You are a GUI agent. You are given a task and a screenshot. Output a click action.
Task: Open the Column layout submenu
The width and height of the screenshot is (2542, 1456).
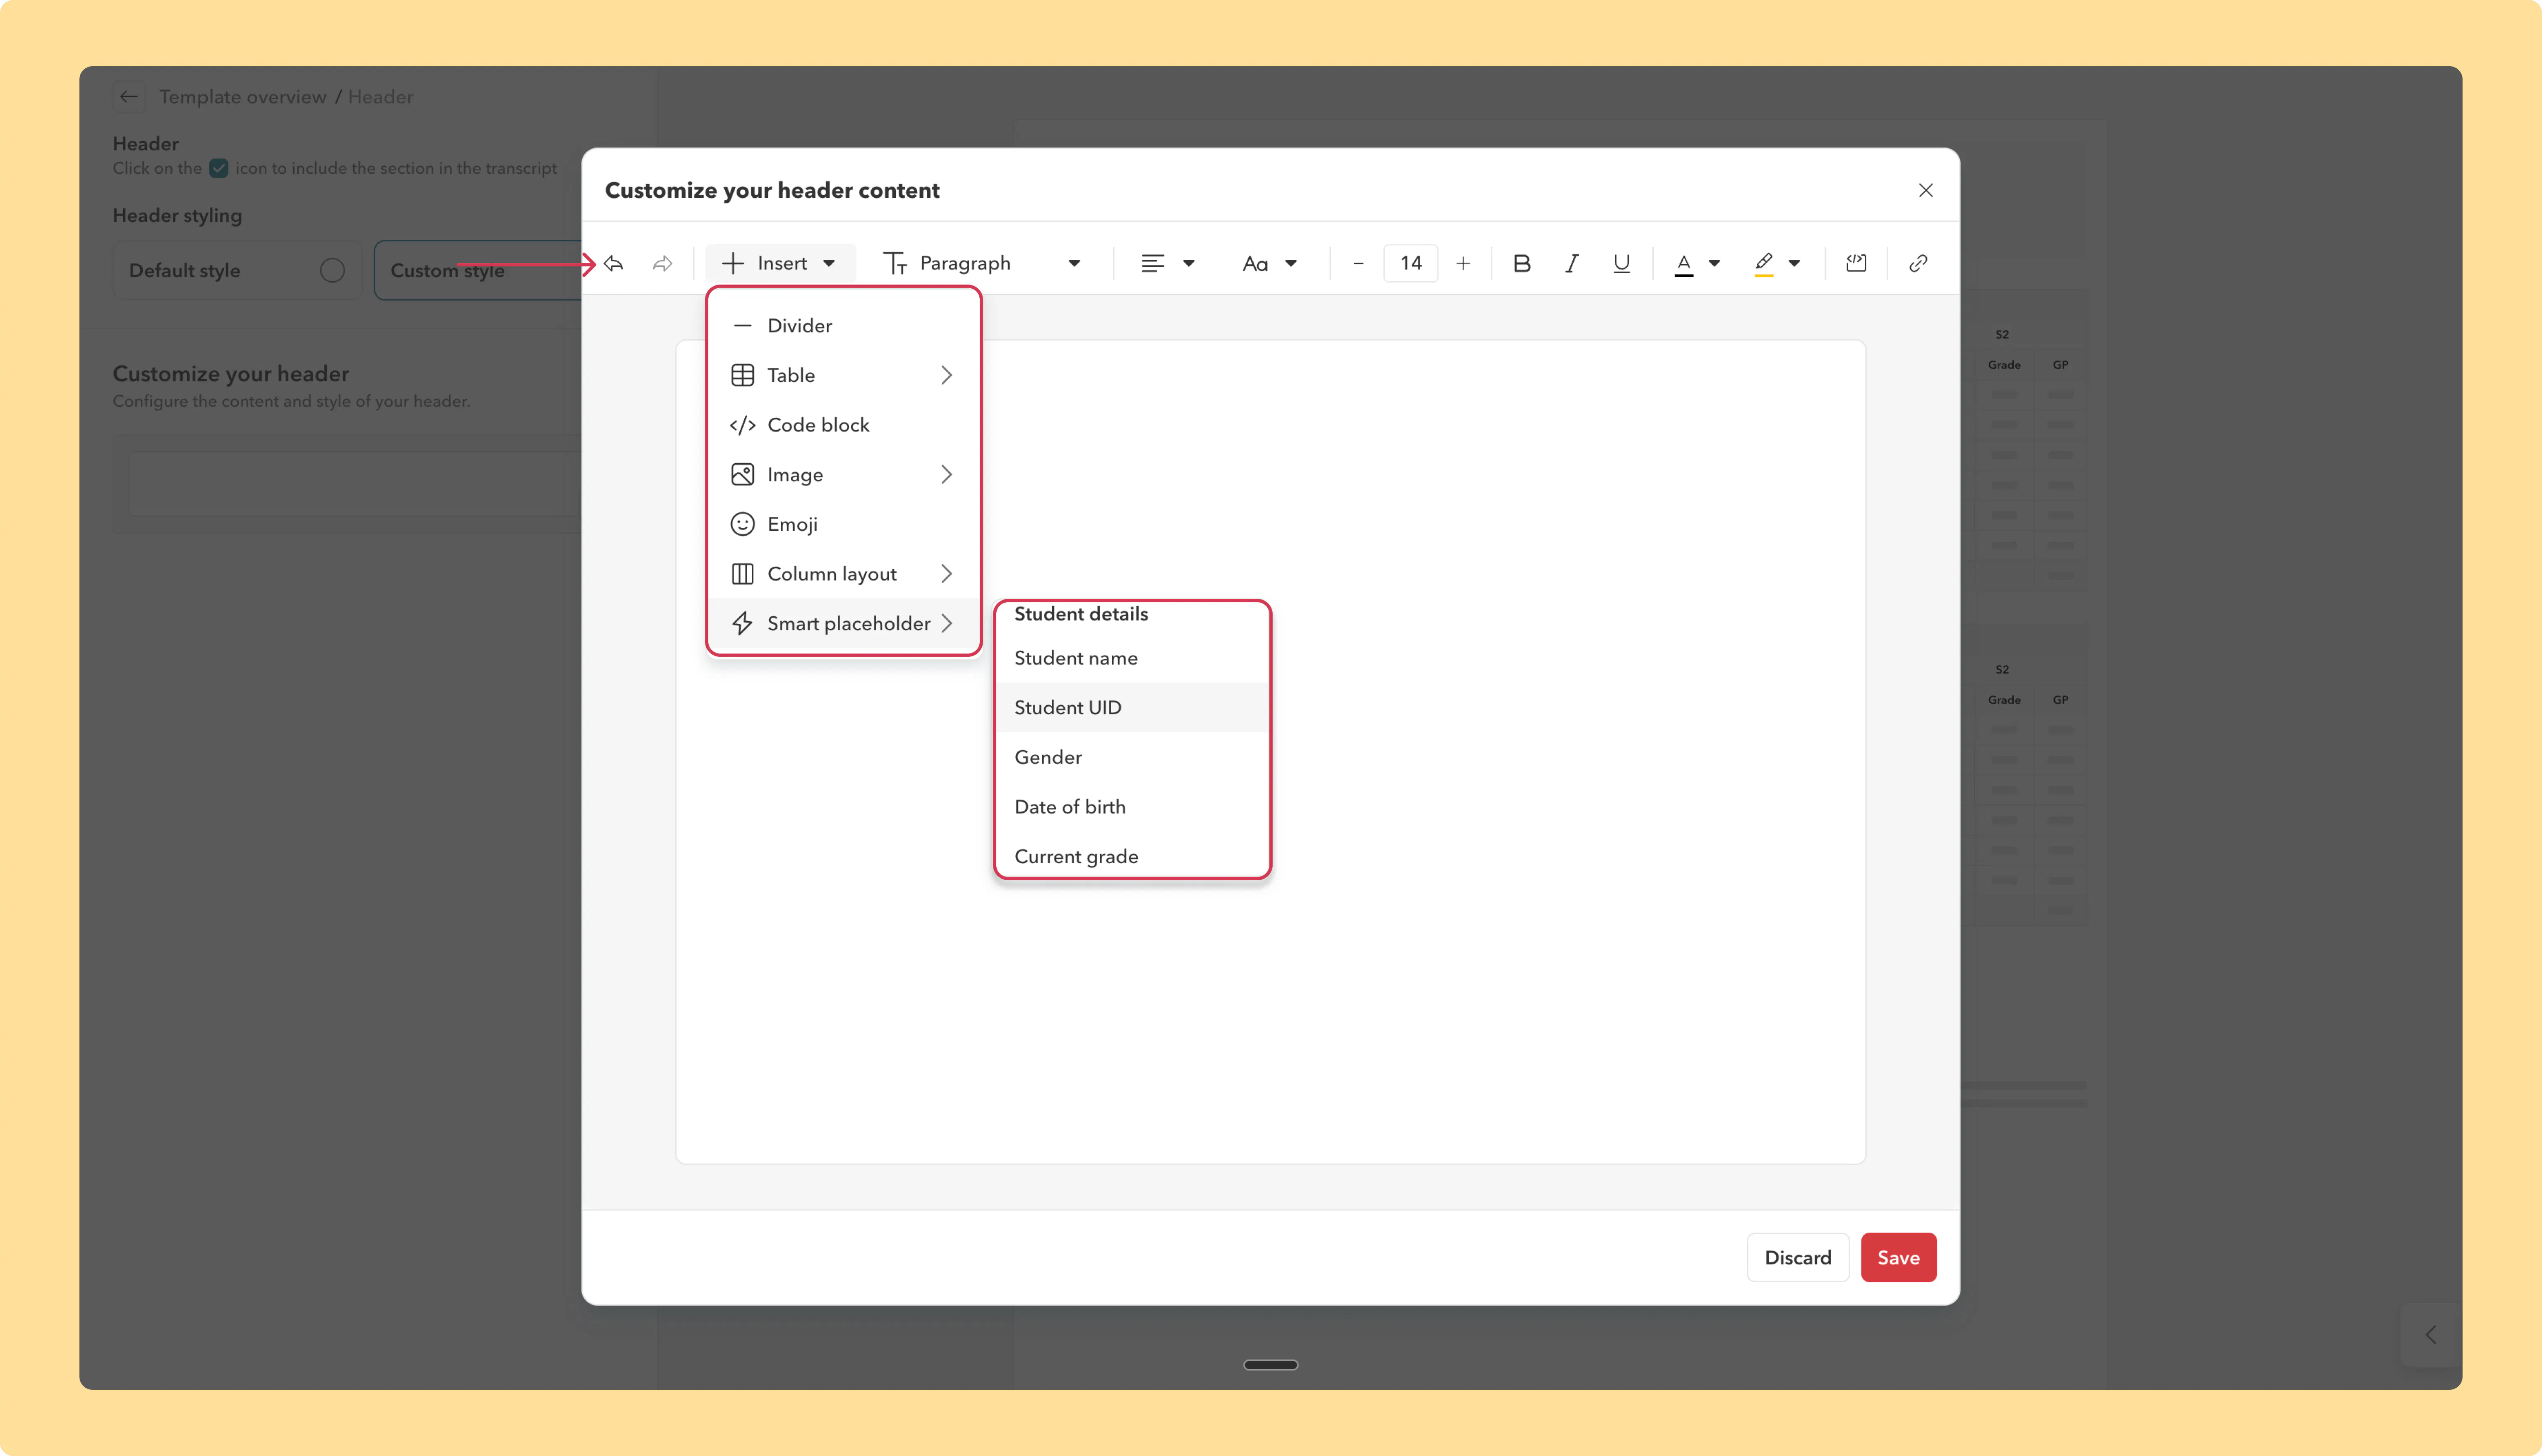844,574
